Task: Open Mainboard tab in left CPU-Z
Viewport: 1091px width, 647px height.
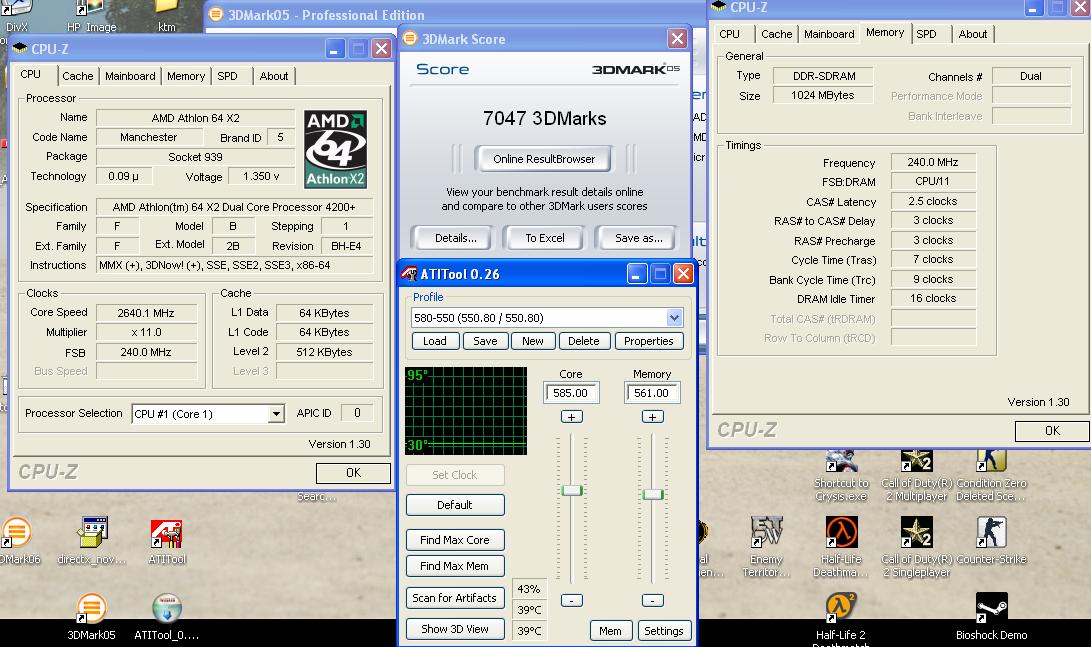Action: pos(130,76)
